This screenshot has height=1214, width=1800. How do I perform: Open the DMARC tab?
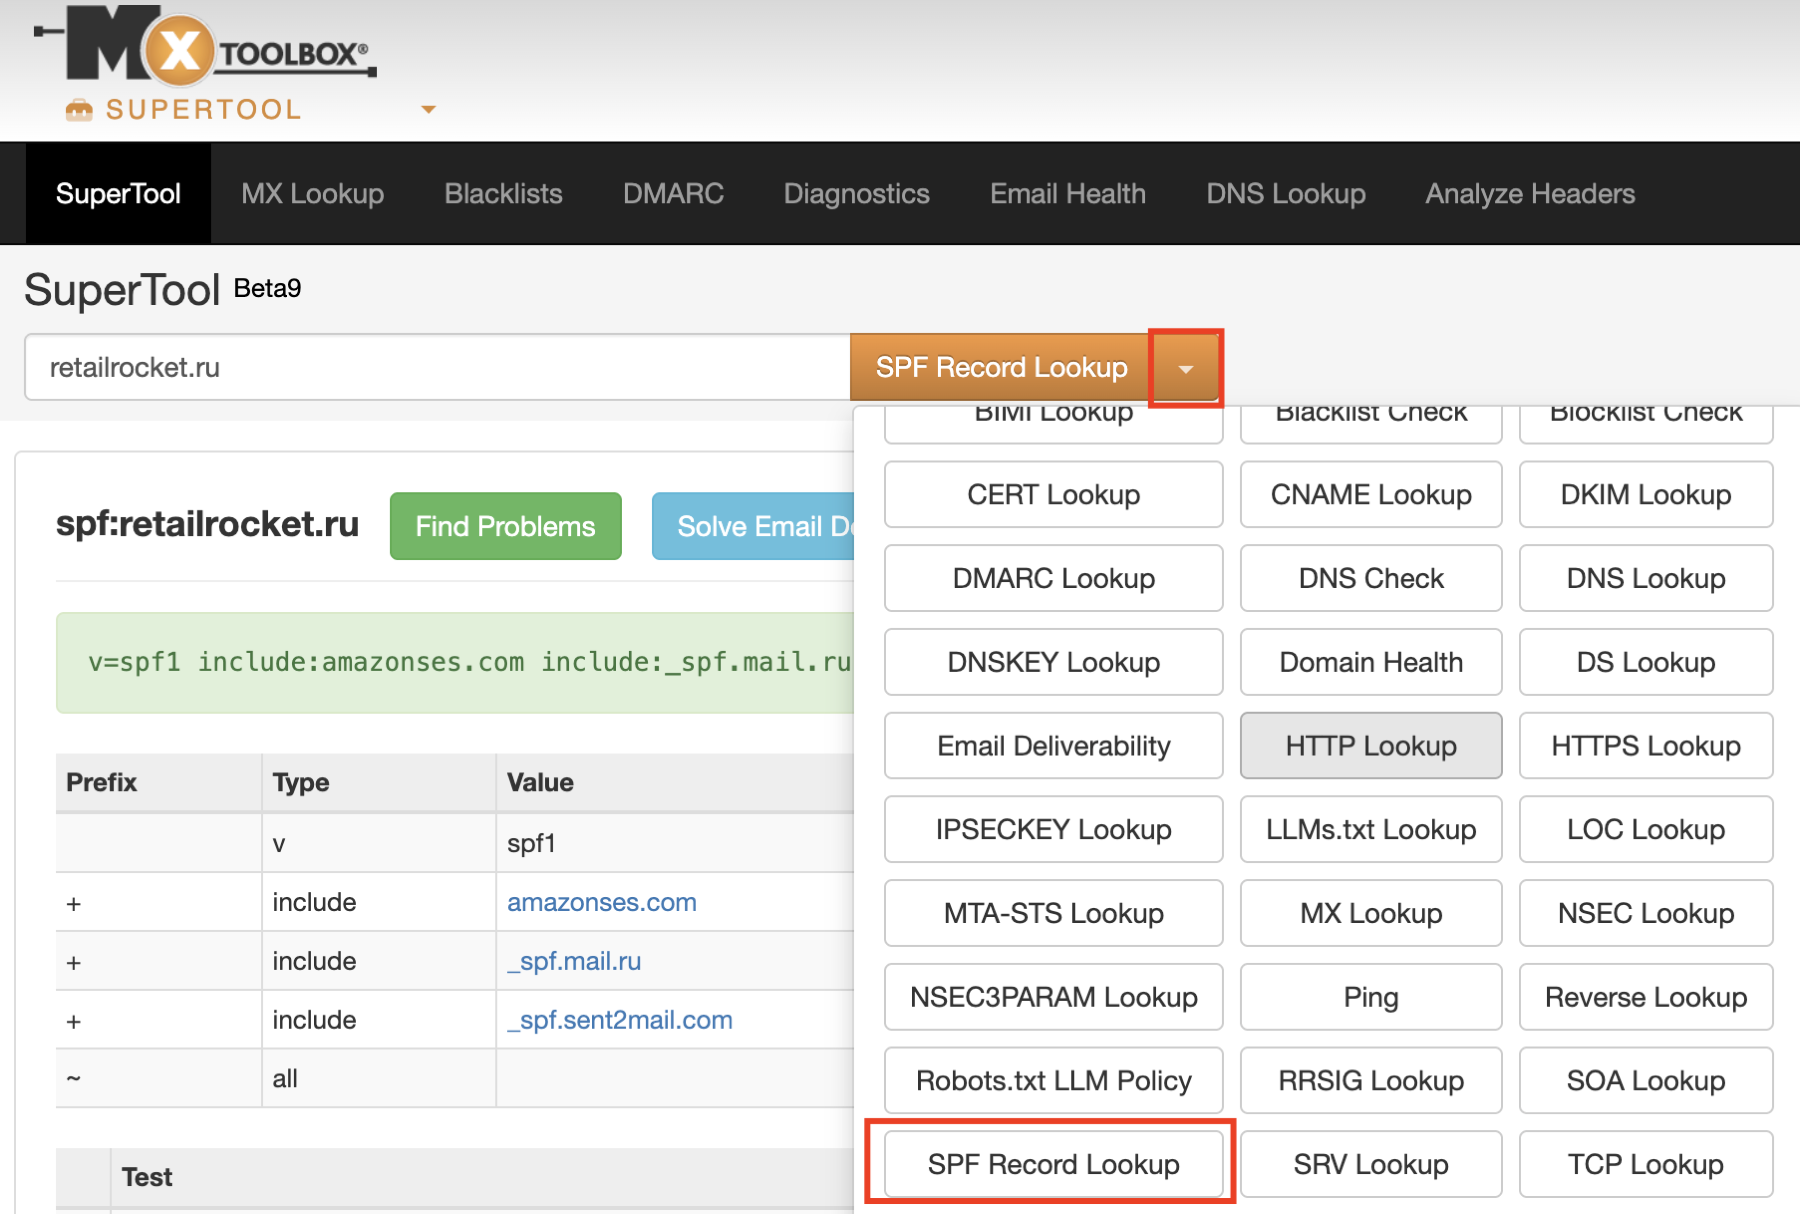[673, 193]
